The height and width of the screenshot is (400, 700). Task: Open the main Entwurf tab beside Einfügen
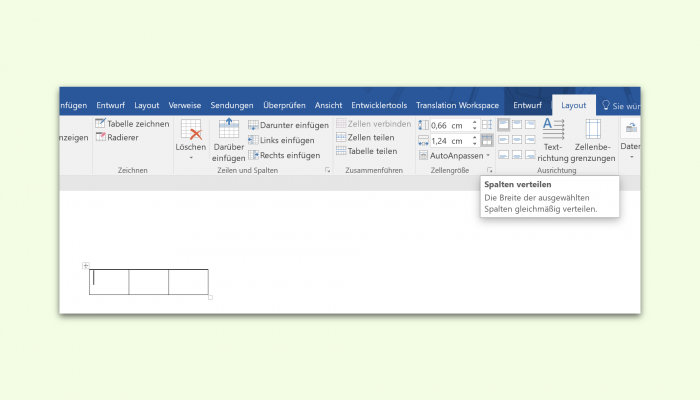point(110,105)
